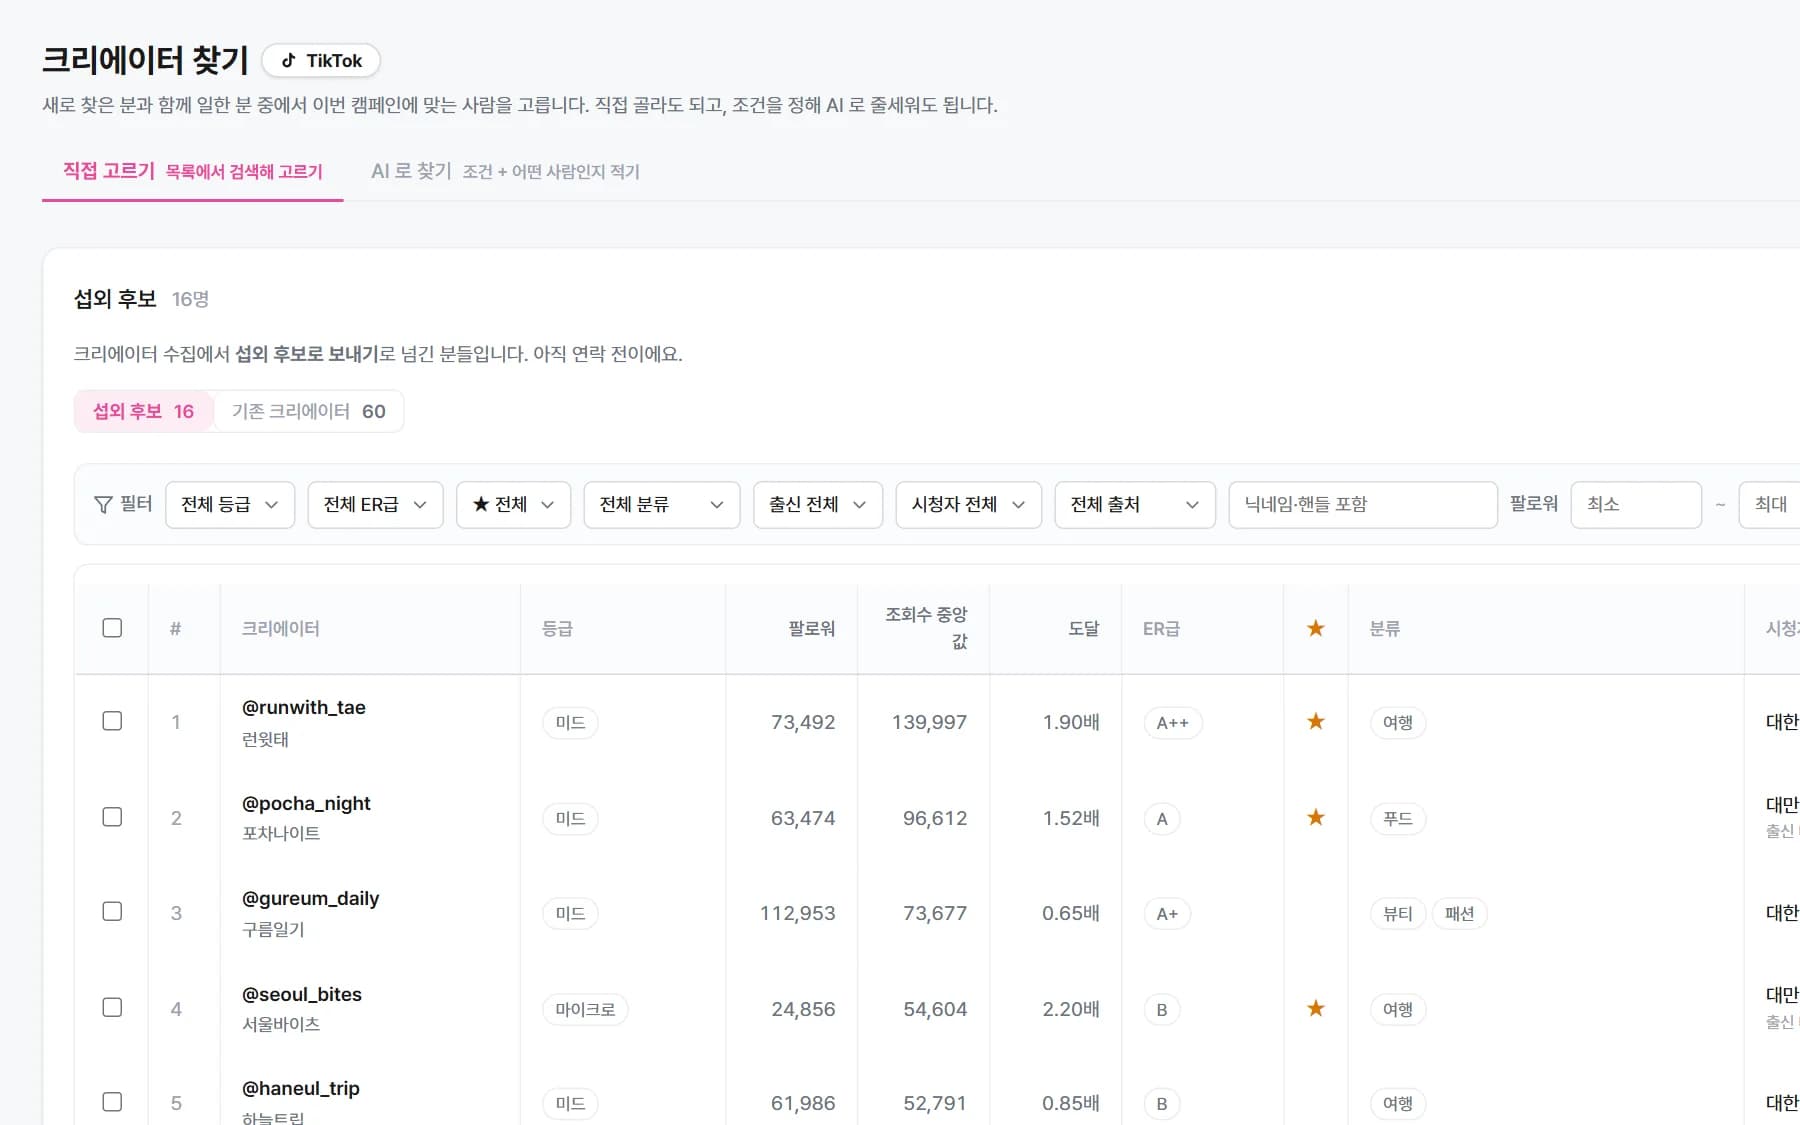The height and width of the screenshot is (1125, 1800).
Task: Open the 시청자 전체 dropdown
Action: click(x=969, y=505)
